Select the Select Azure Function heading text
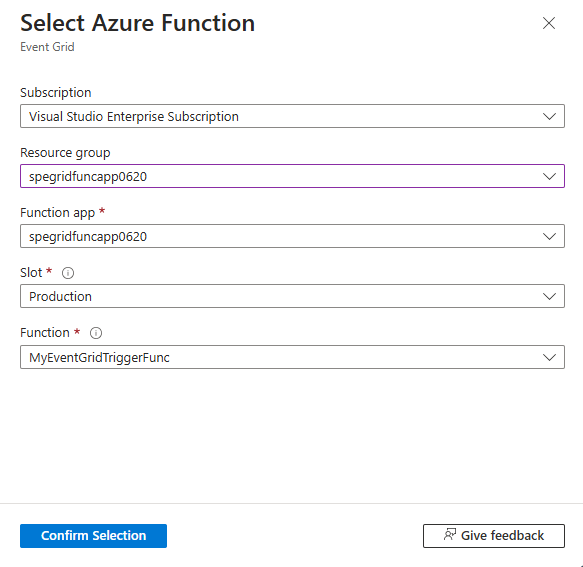This screenshot has width=583, height=567. pyautogui.click(x=138, y=23)
